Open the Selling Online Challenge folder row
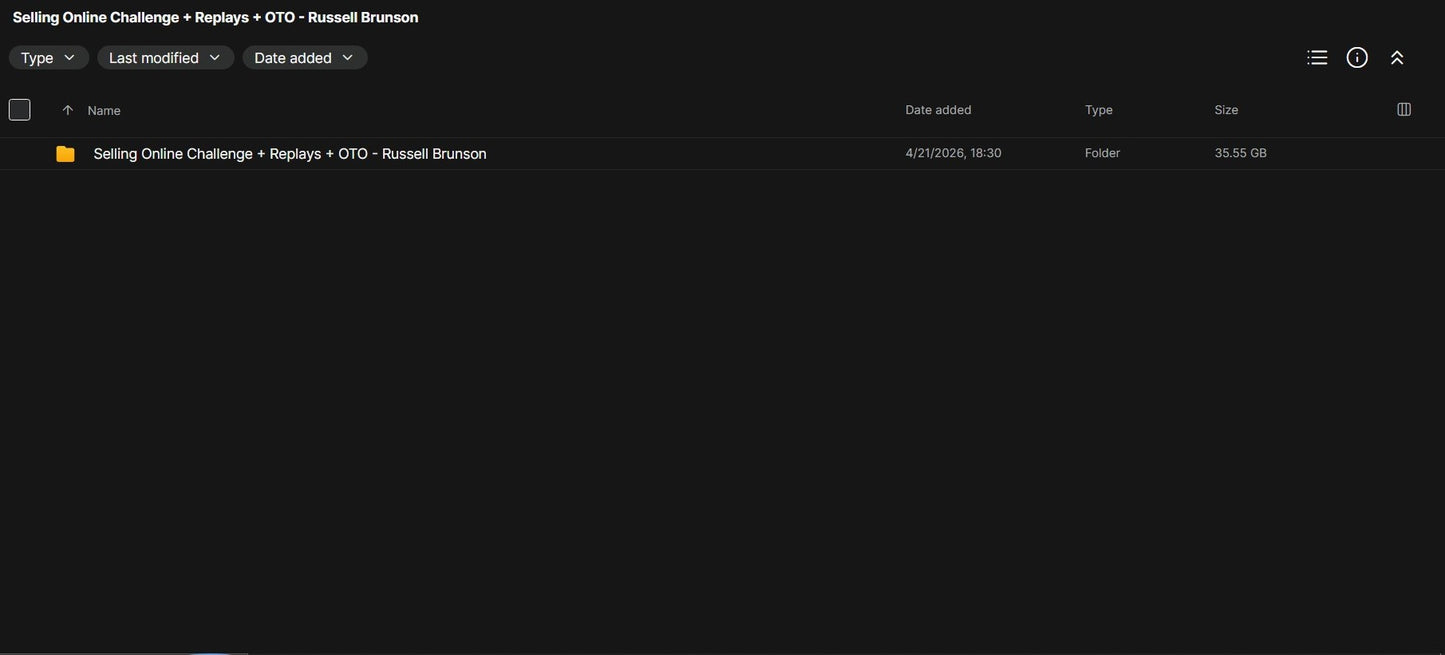This screenshot has width=1445, height=655. (722, 154)
